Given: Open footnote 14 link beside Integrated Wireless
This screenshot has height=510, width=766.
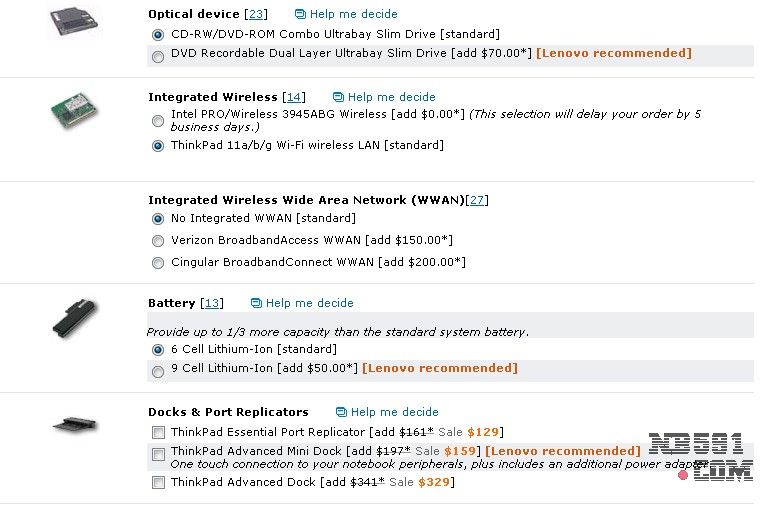Looking at the screenshot, I should click(294, 97).
